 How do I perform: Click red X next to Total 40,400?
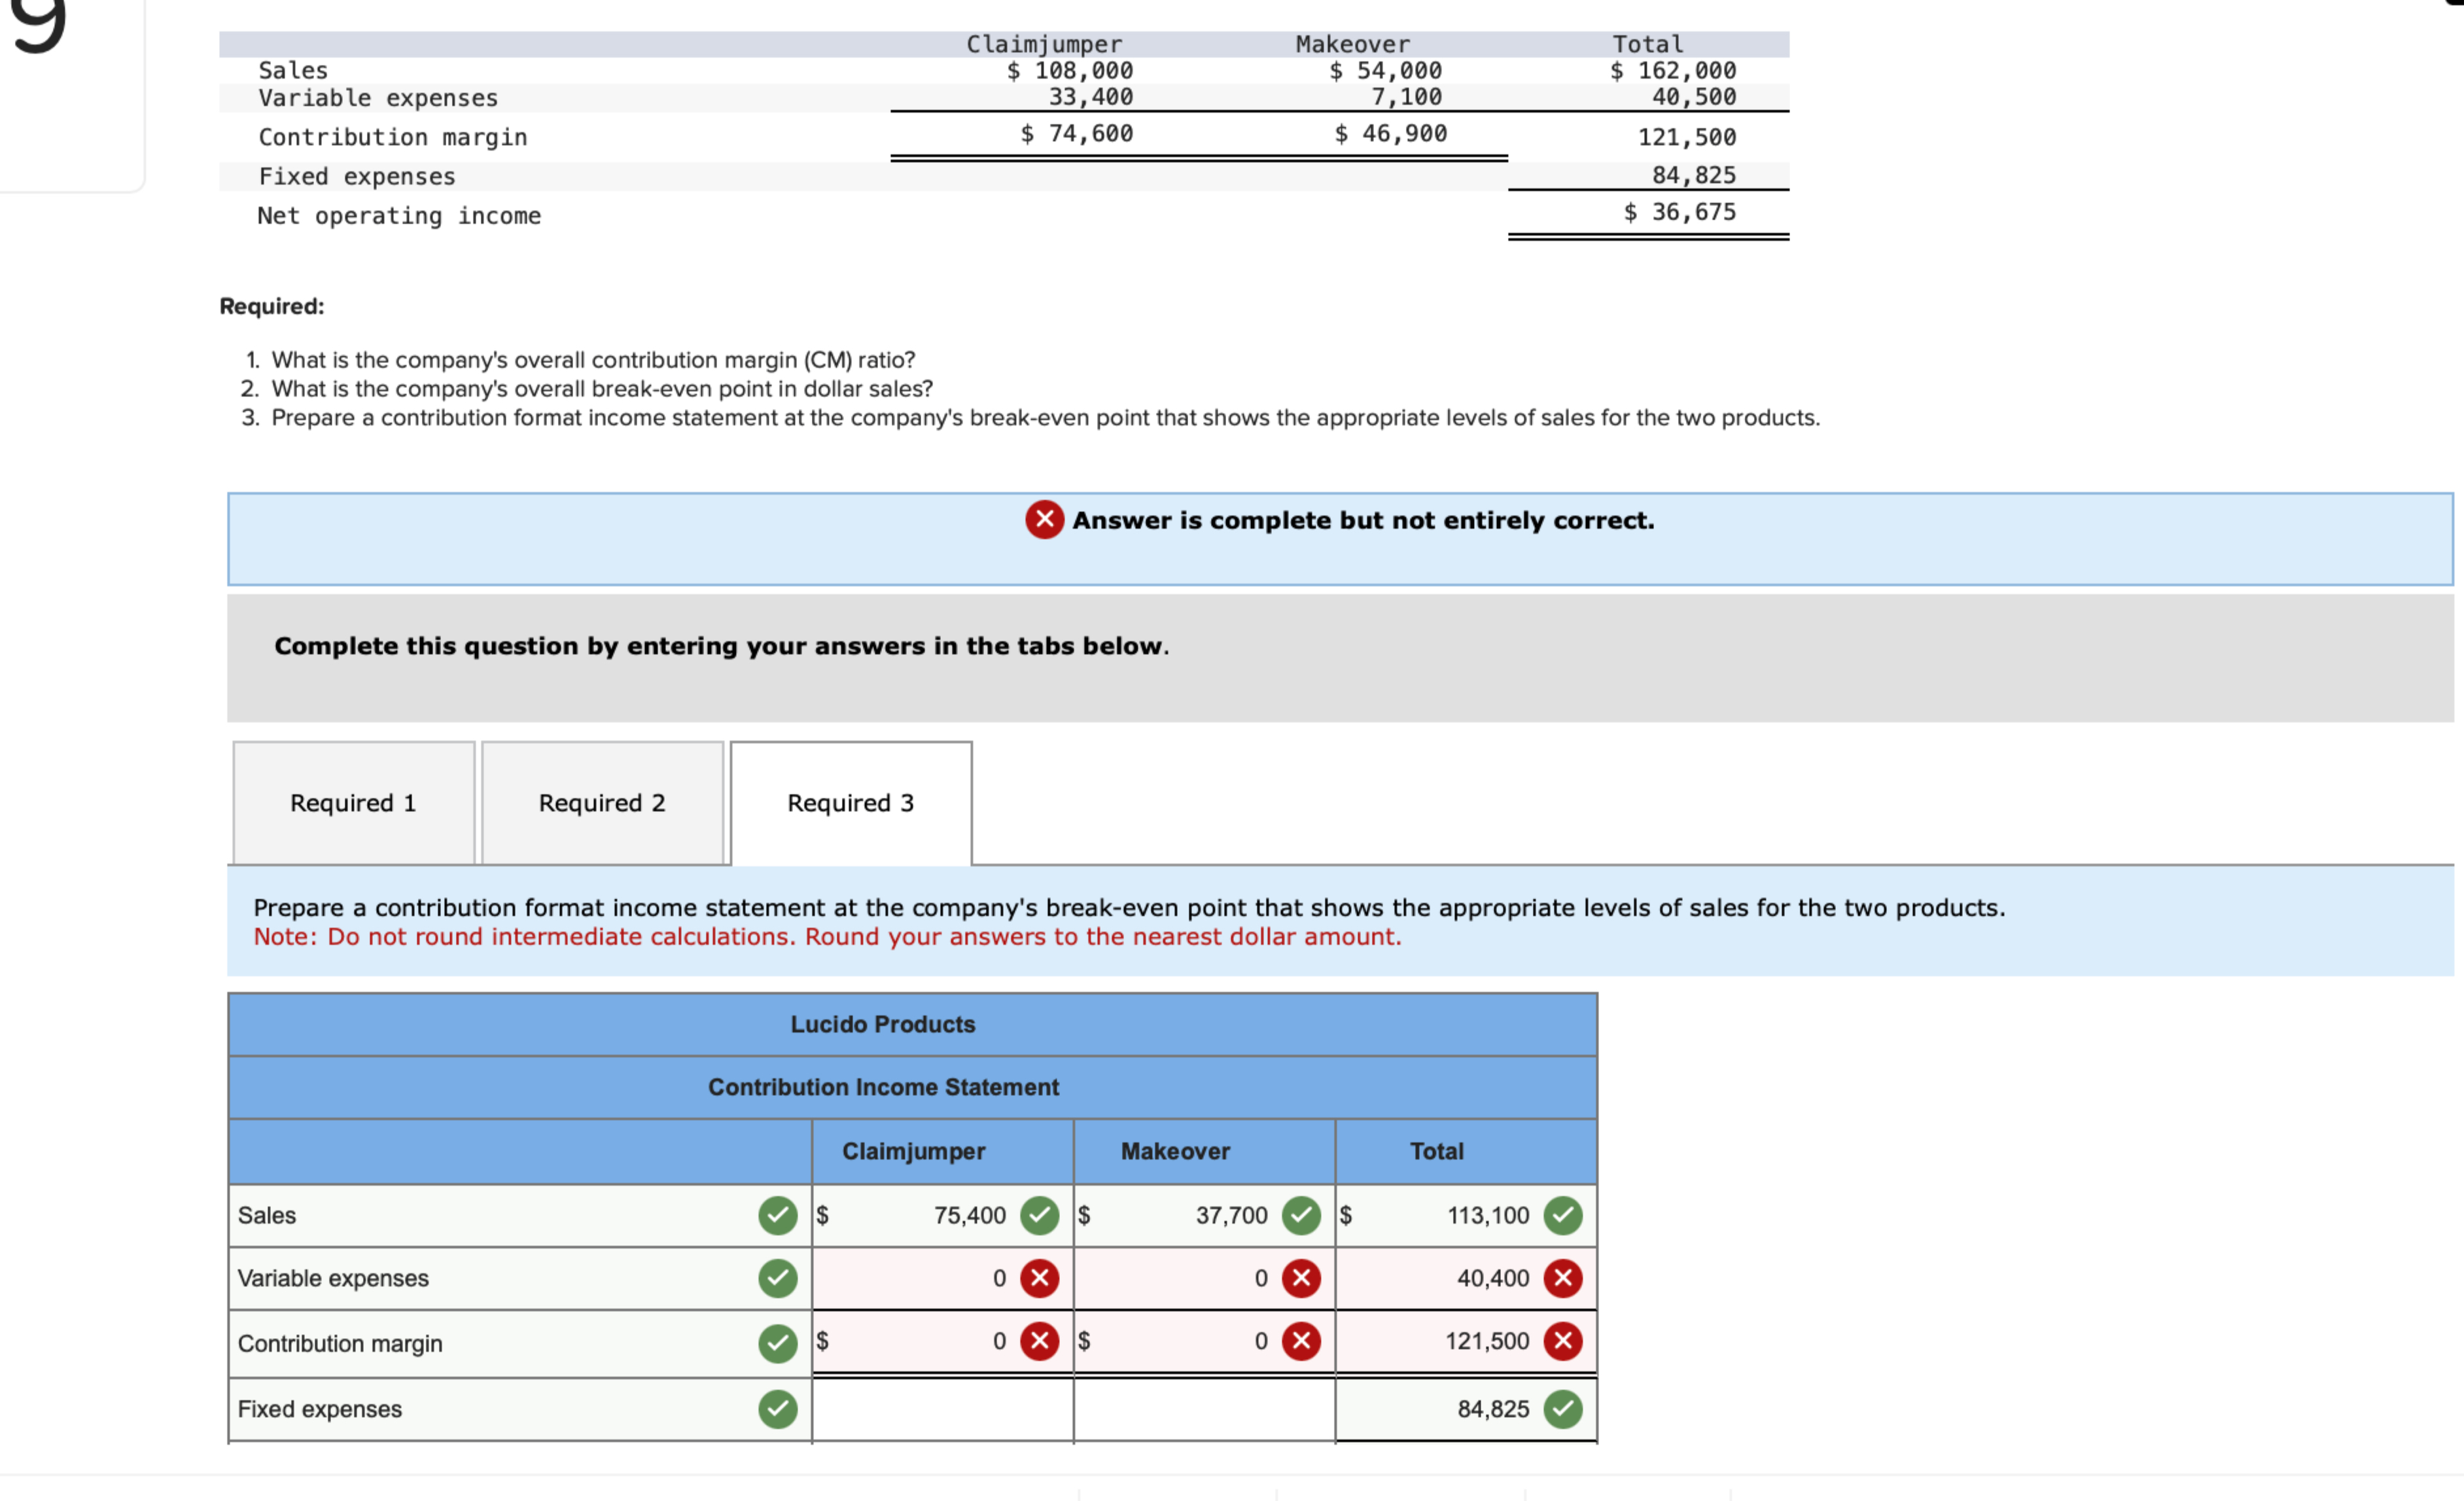click(x=1563, y=1278)
